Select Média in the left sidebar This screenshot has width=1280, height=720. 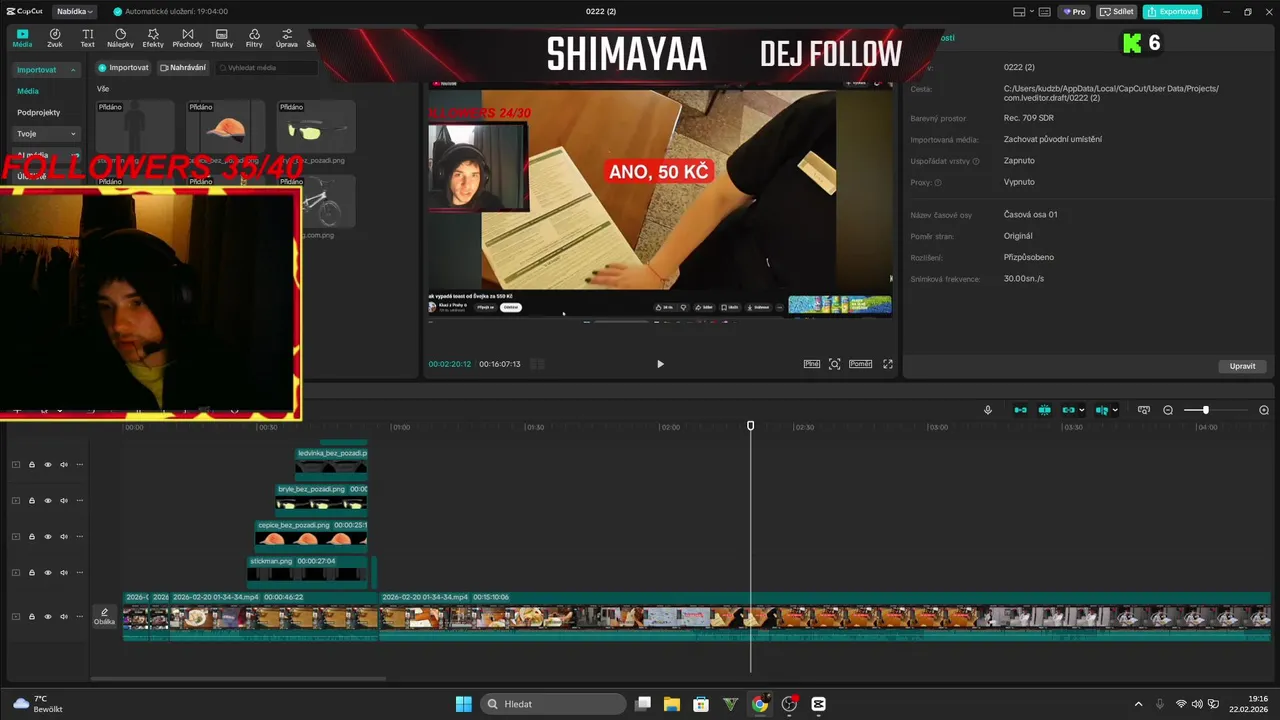point(28,91)
